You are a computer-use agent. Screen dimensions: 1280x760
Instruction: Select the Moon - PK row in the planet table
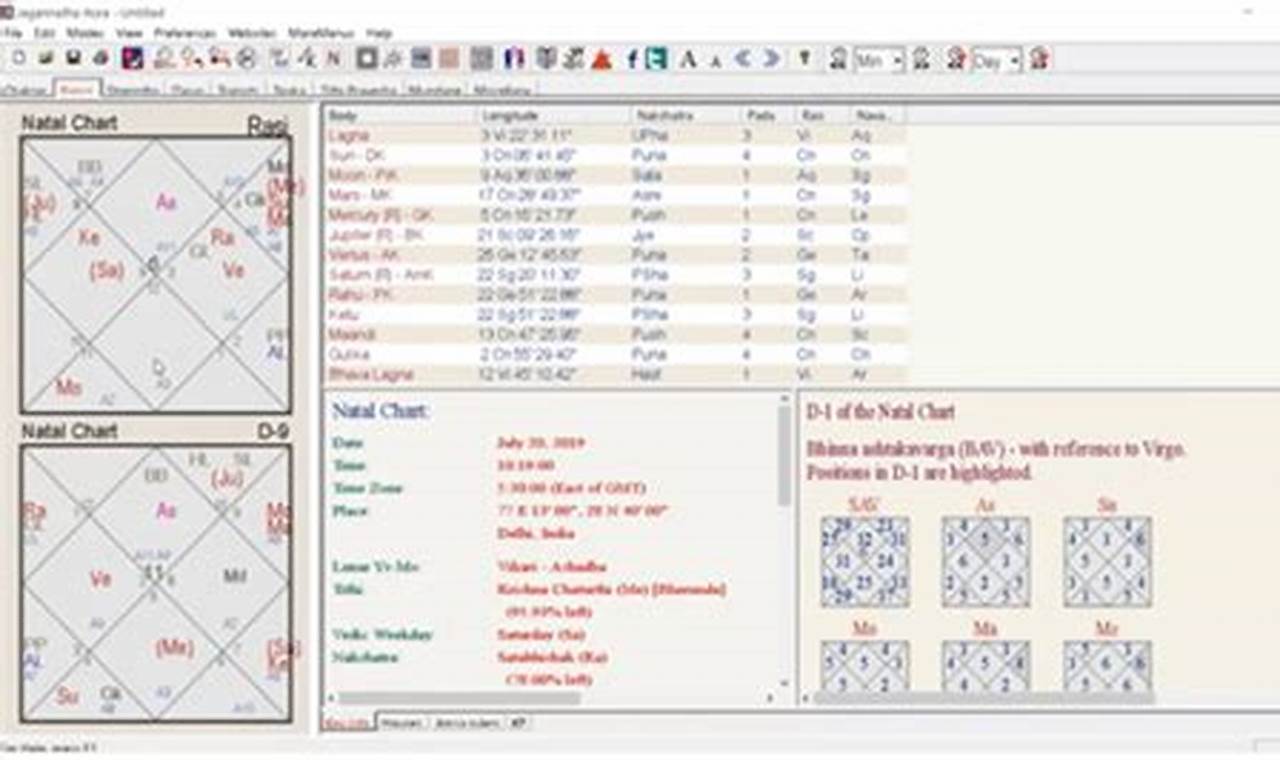click(450, 175)
